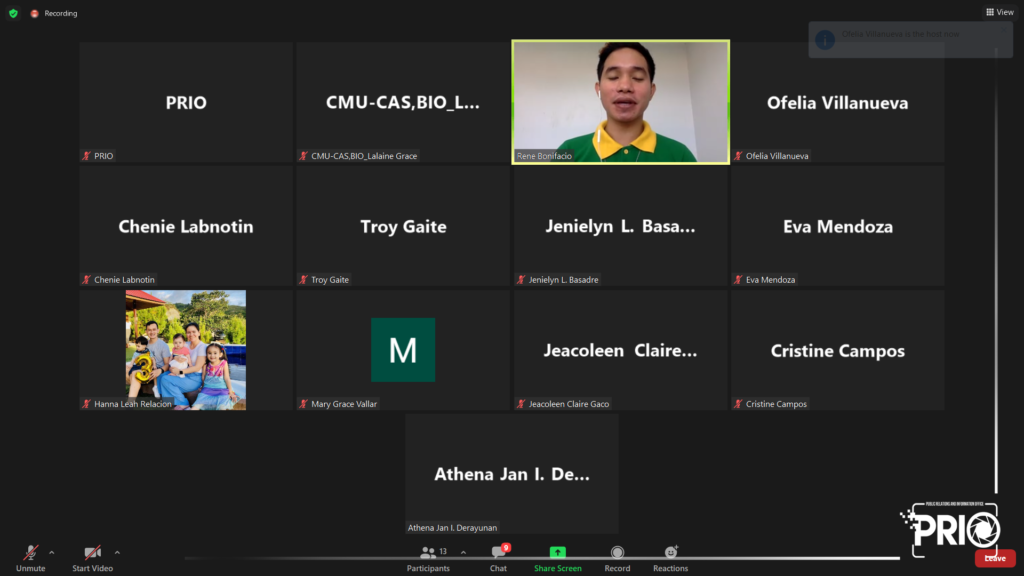The image size is (1024, 576).
Task: Click the Record icon
Action: click(x=617, y=553)
